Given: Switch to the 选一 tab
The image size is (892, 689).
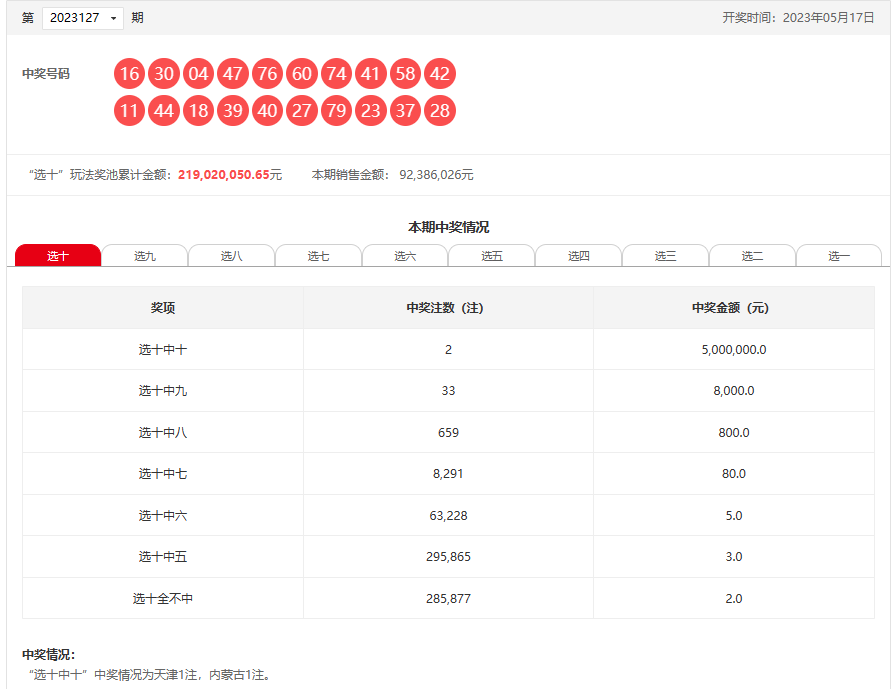Looking at the screenshot, I should 839,256.
